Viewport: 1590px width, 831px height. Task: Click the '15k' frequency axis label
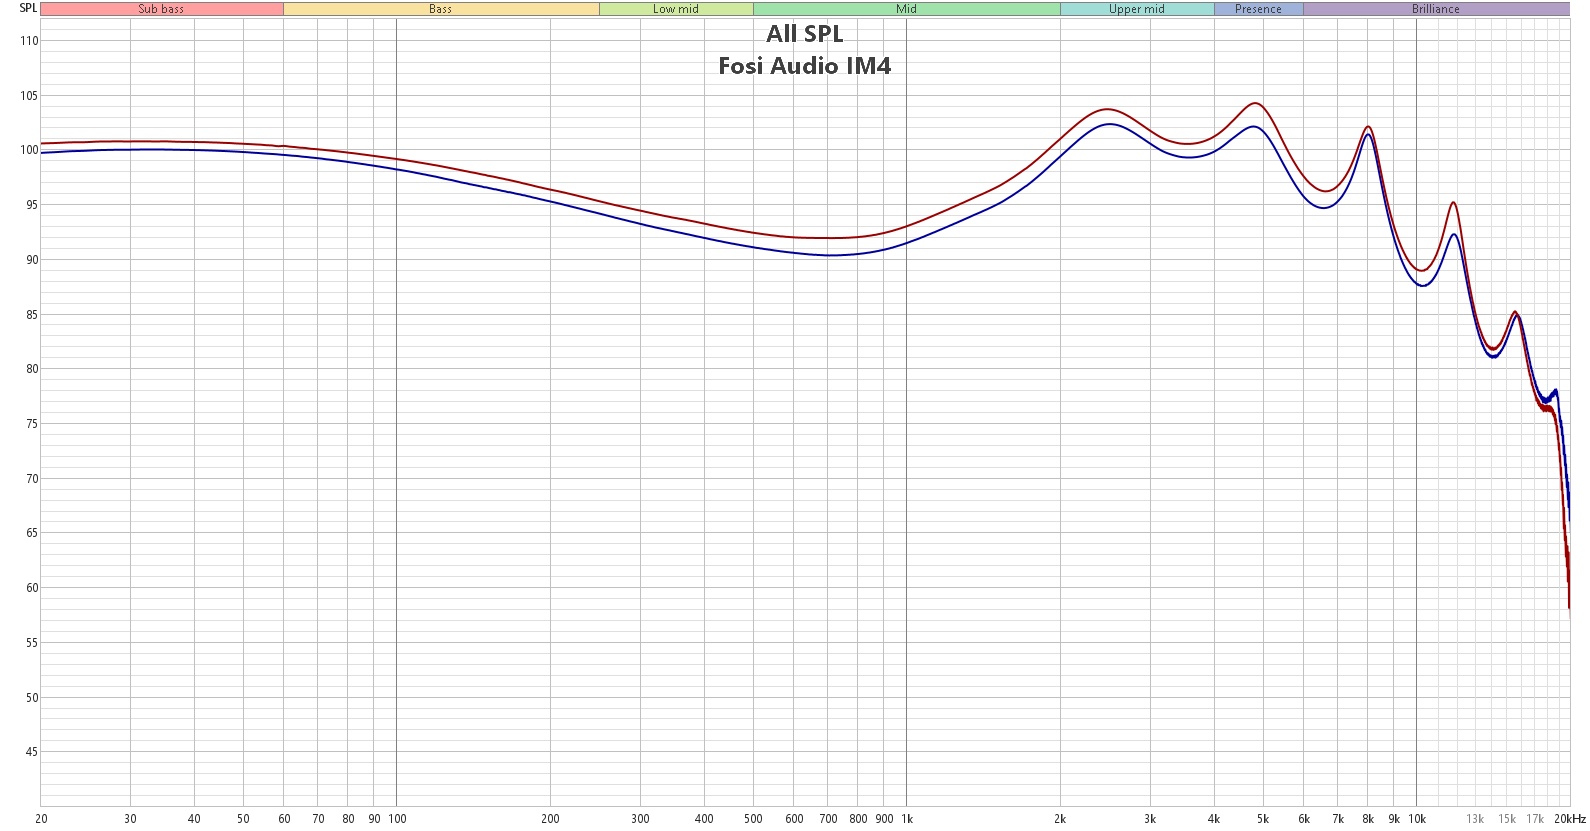coord(1507,819)
